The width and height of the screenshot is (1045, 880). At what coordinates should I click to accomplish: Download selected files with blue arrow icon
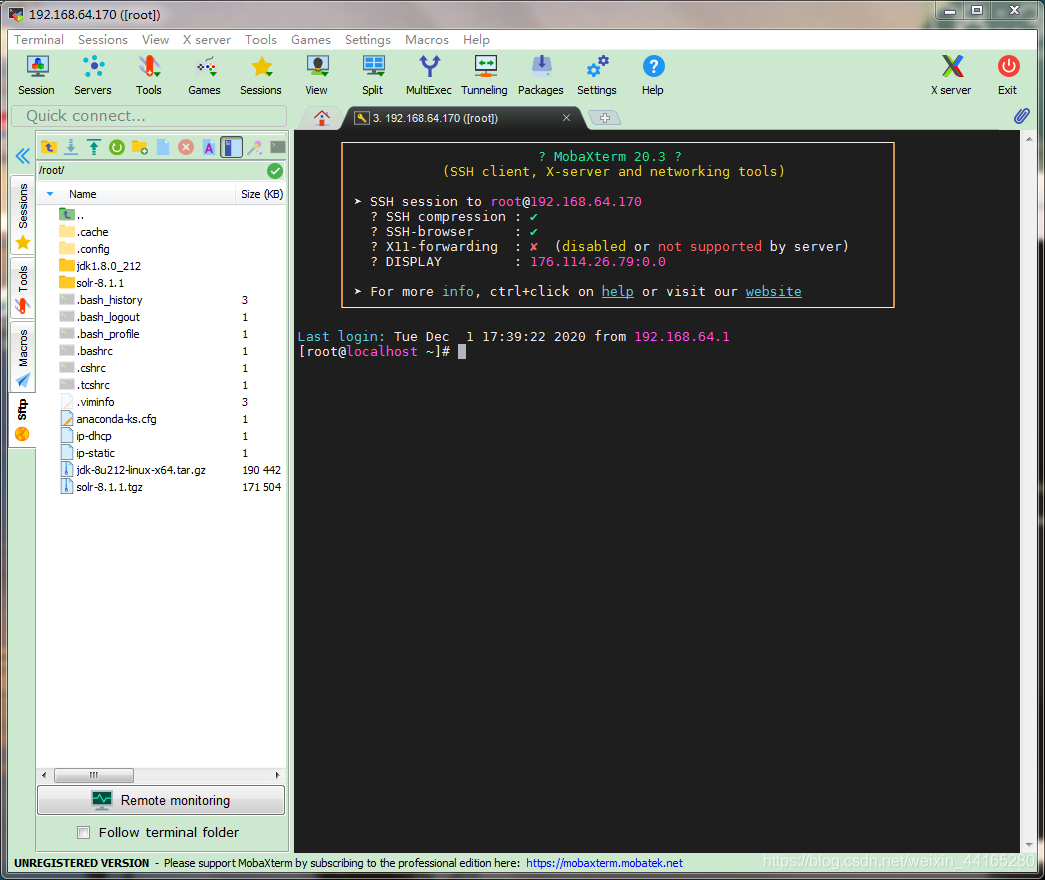pos(71,147)
